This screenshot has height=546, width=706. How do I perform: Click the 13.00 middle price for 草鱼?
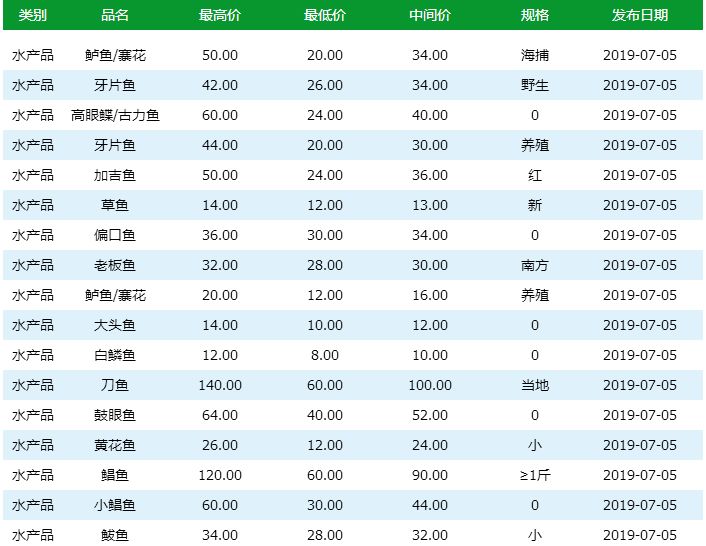[430, 205]
